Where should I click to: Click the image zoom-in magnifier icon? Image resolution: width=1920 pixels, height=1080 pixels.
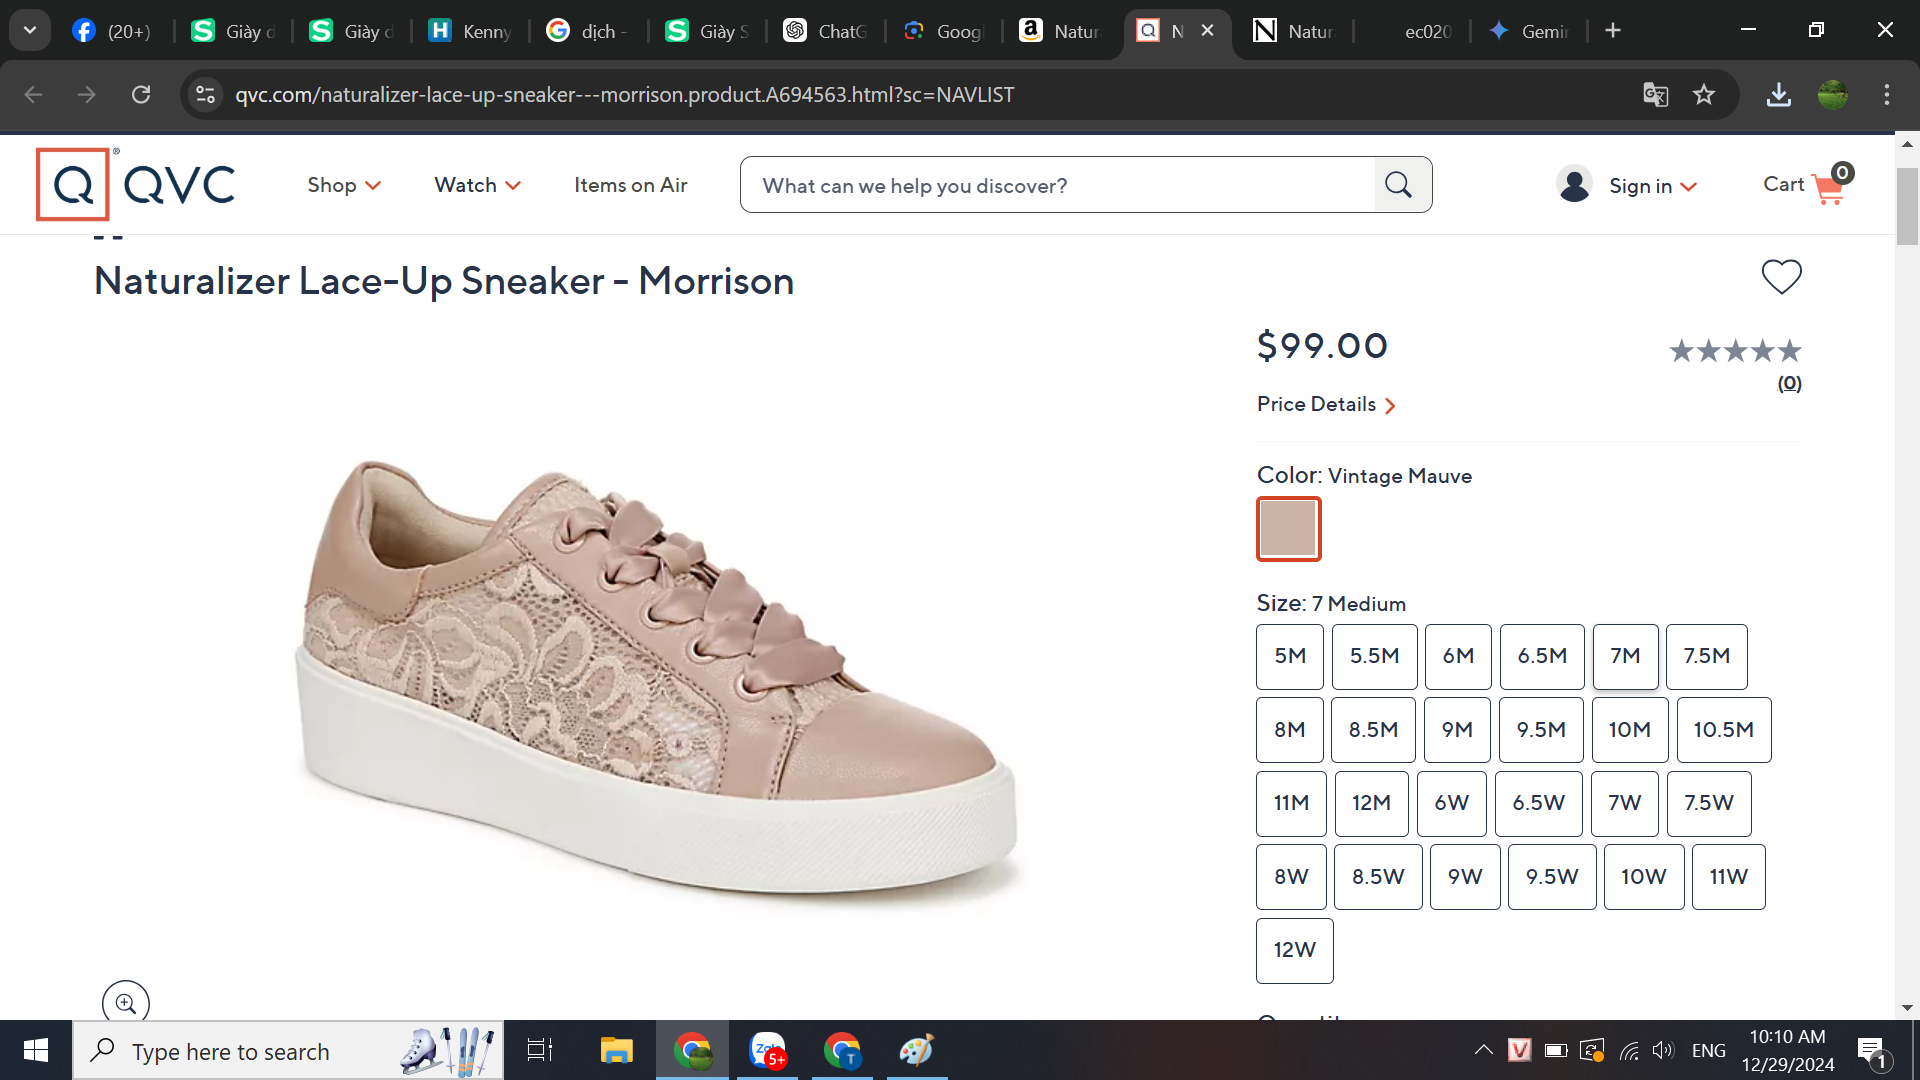(126, 1003)
